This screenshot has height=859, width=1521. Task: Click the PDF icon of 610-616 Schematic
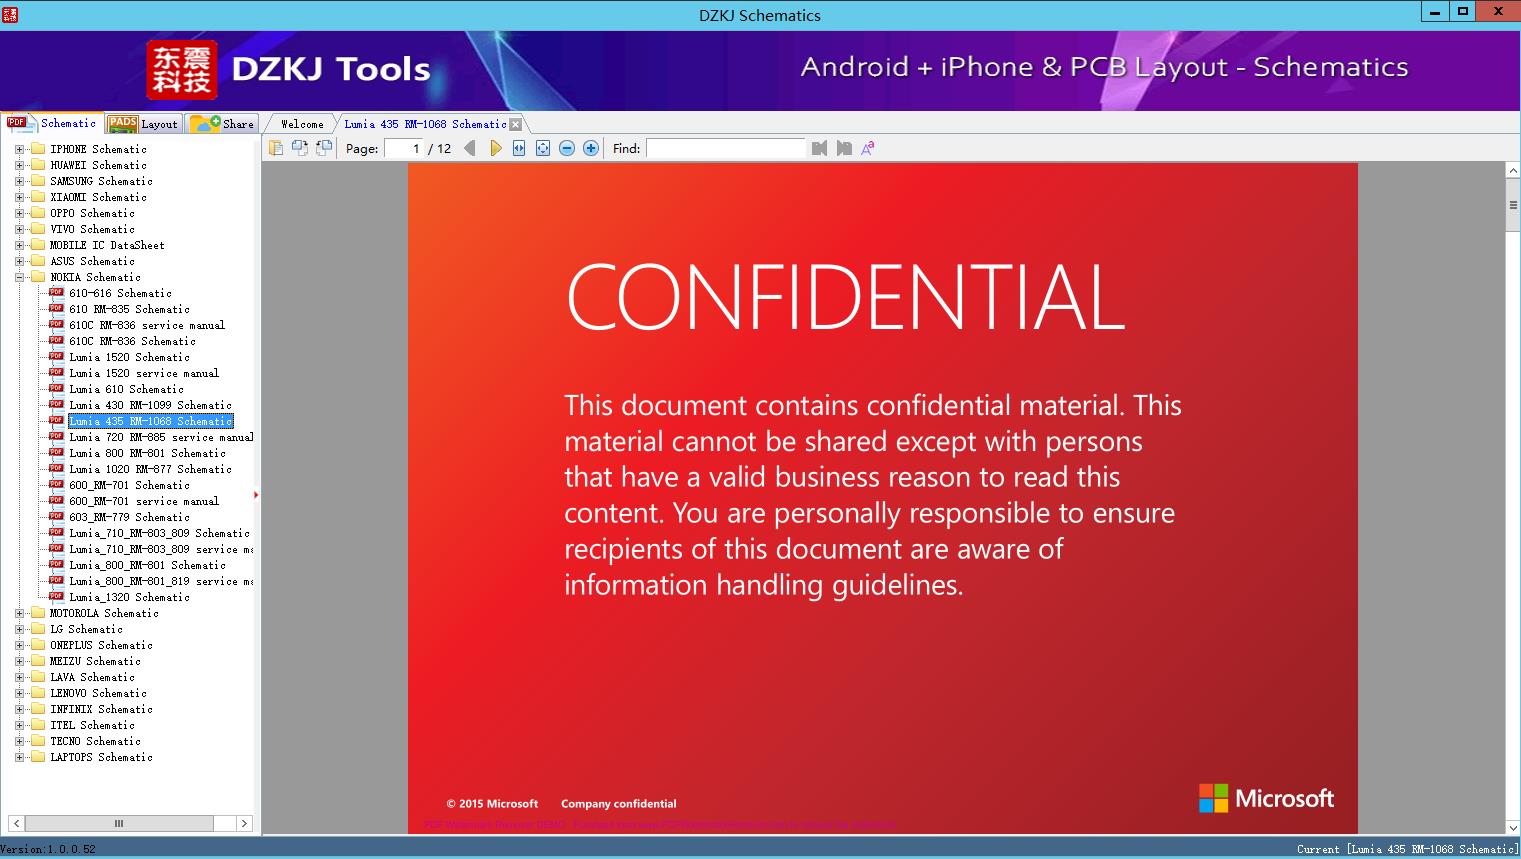56,292
